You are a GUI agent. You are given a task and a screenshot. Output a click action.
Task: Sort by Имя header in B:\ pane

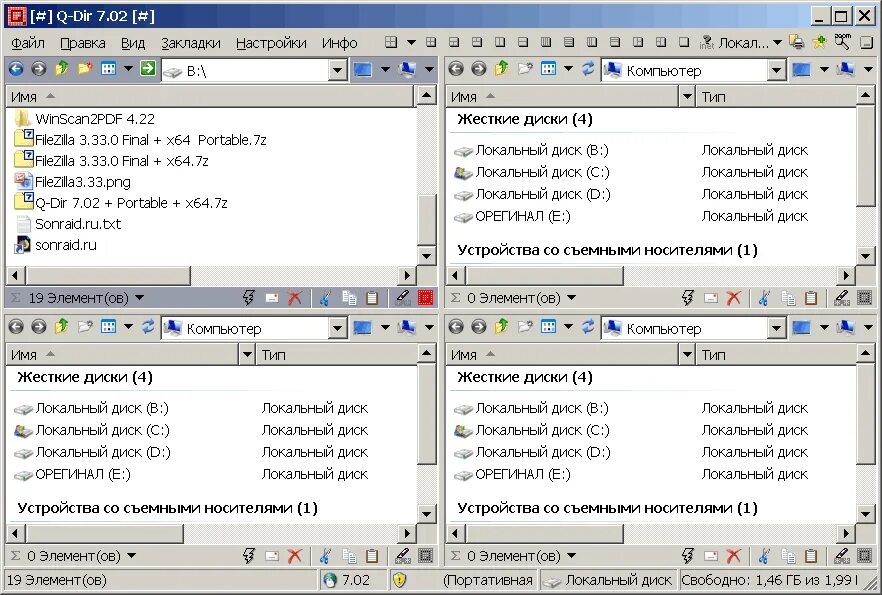[x=210, y=97]
